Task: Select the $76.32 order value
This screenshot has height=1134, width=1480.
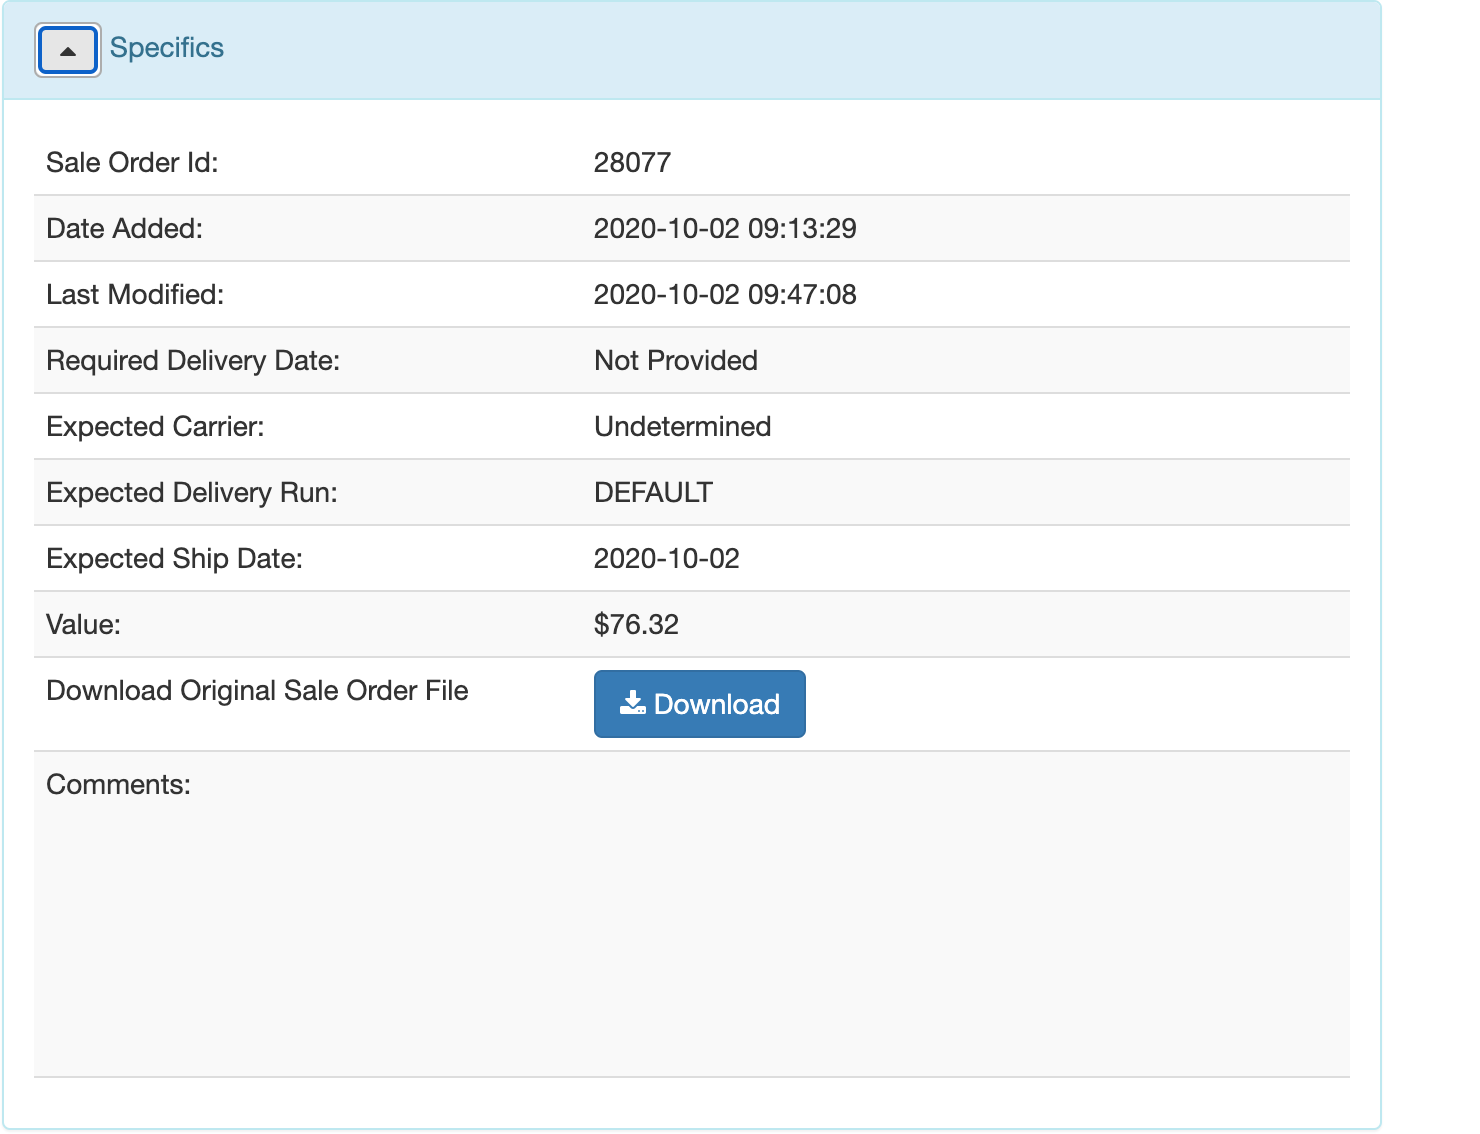Action: (636, 625)
